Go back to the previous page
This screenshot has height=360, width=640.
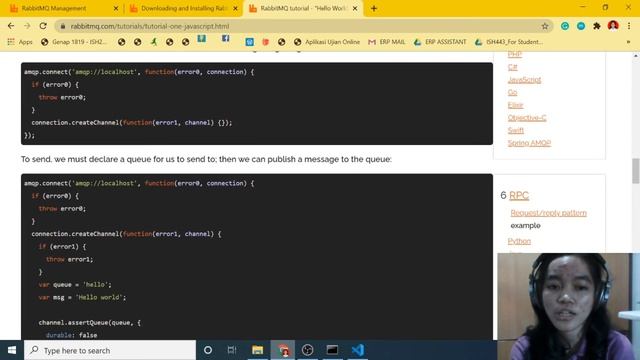[x=11, y=26]
